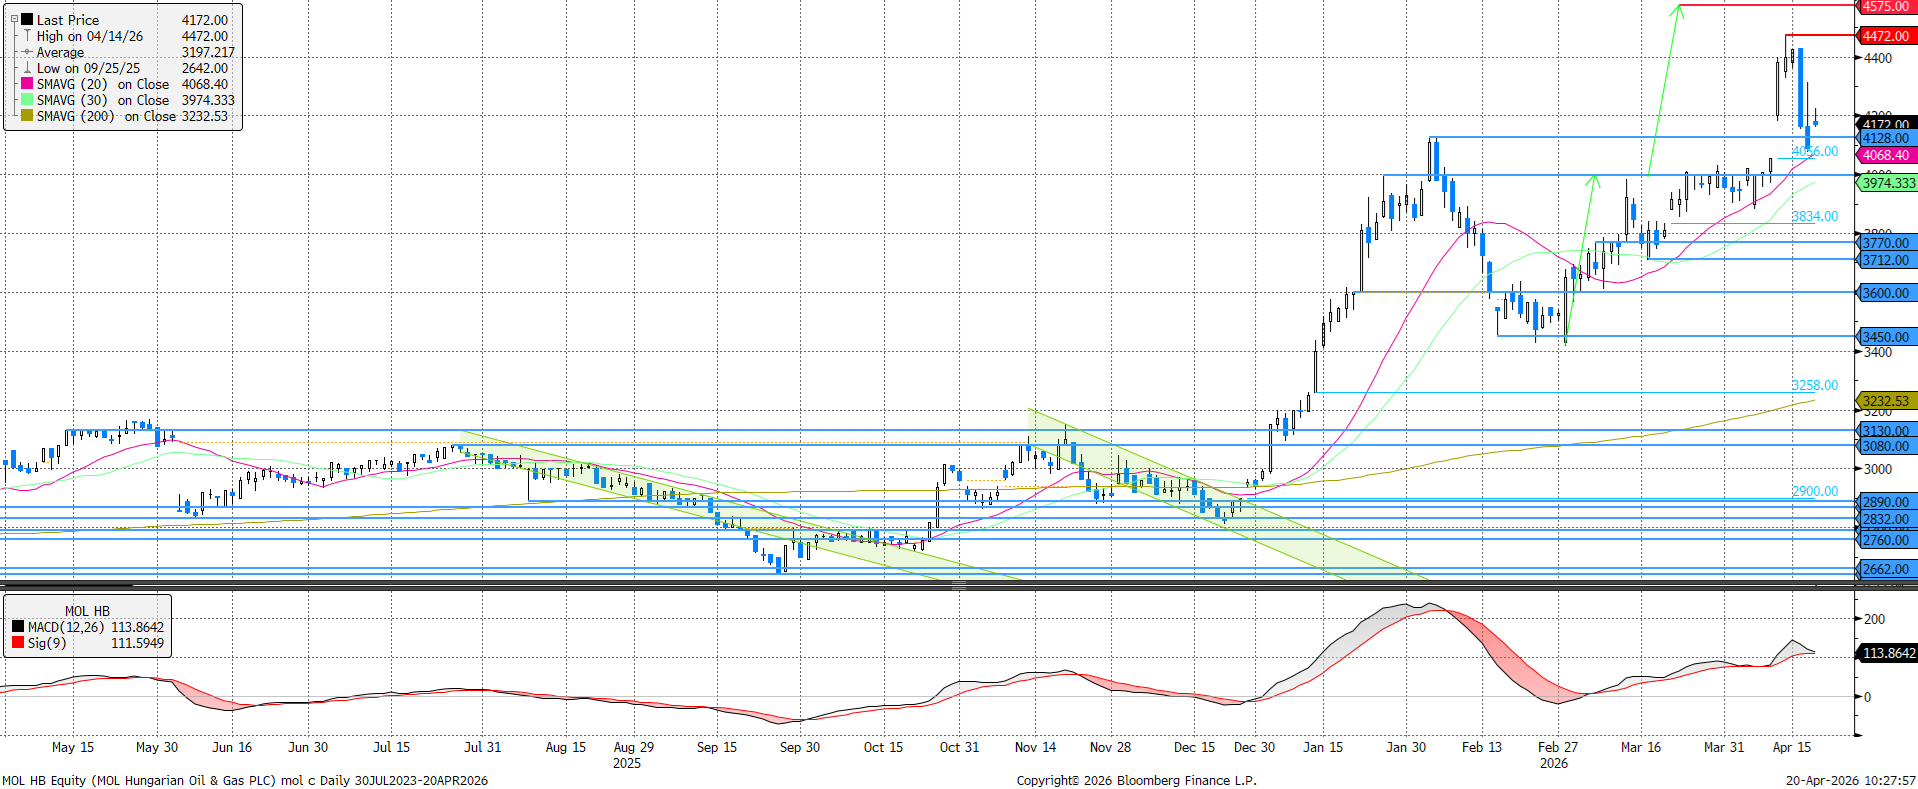Click the Low on 09/25/25 marker icon
Image resolution: width=1918 pixels, height=789 pixels.
point(27,68)
